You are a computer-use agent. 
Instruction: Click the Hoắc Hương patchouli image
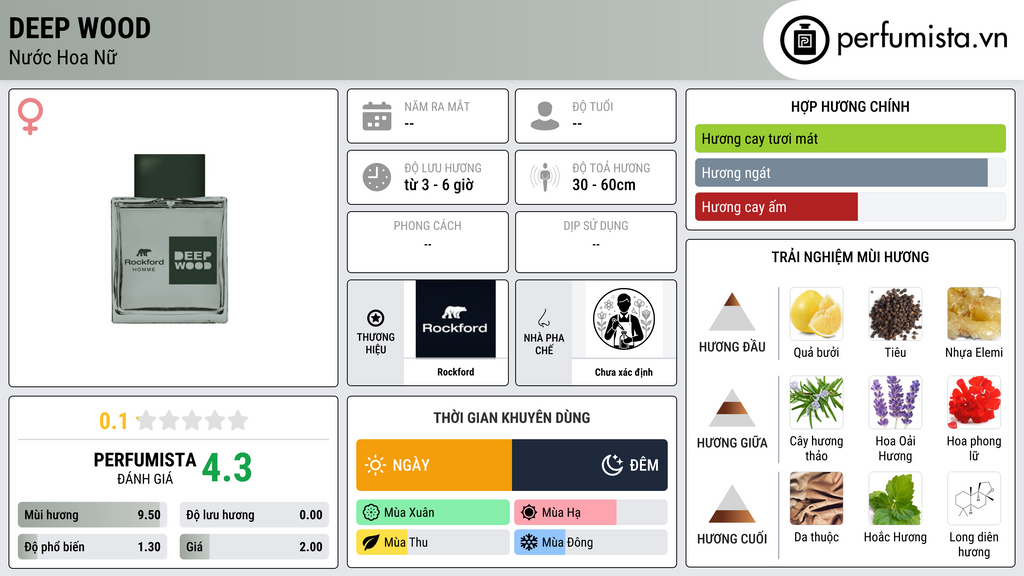coord(895,499)
